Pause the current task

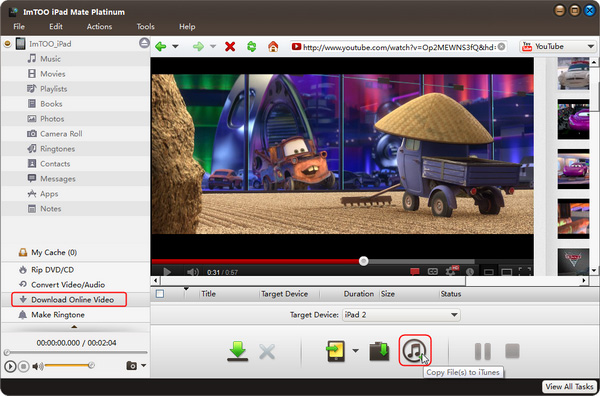[483, 351]
